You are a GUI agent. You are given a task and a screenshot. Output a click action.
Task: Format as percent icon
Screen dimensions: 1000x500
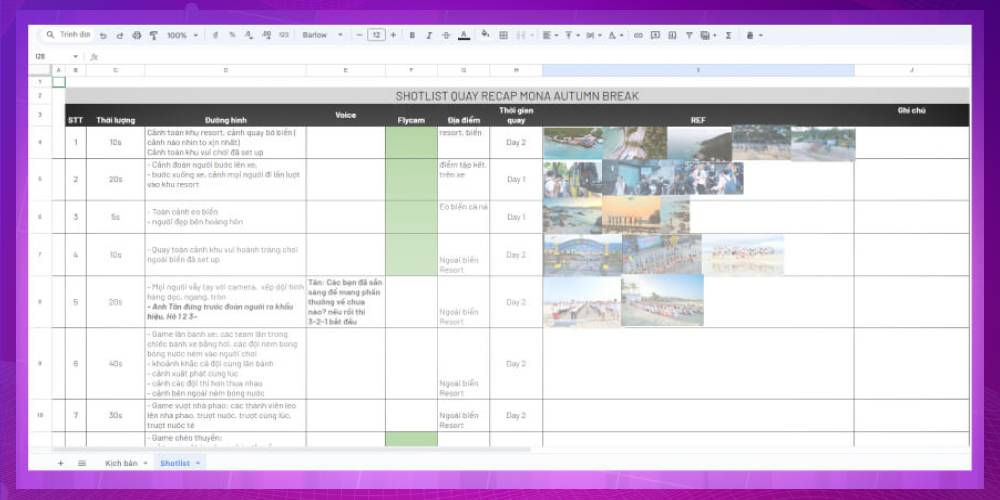tap(232, 35)
